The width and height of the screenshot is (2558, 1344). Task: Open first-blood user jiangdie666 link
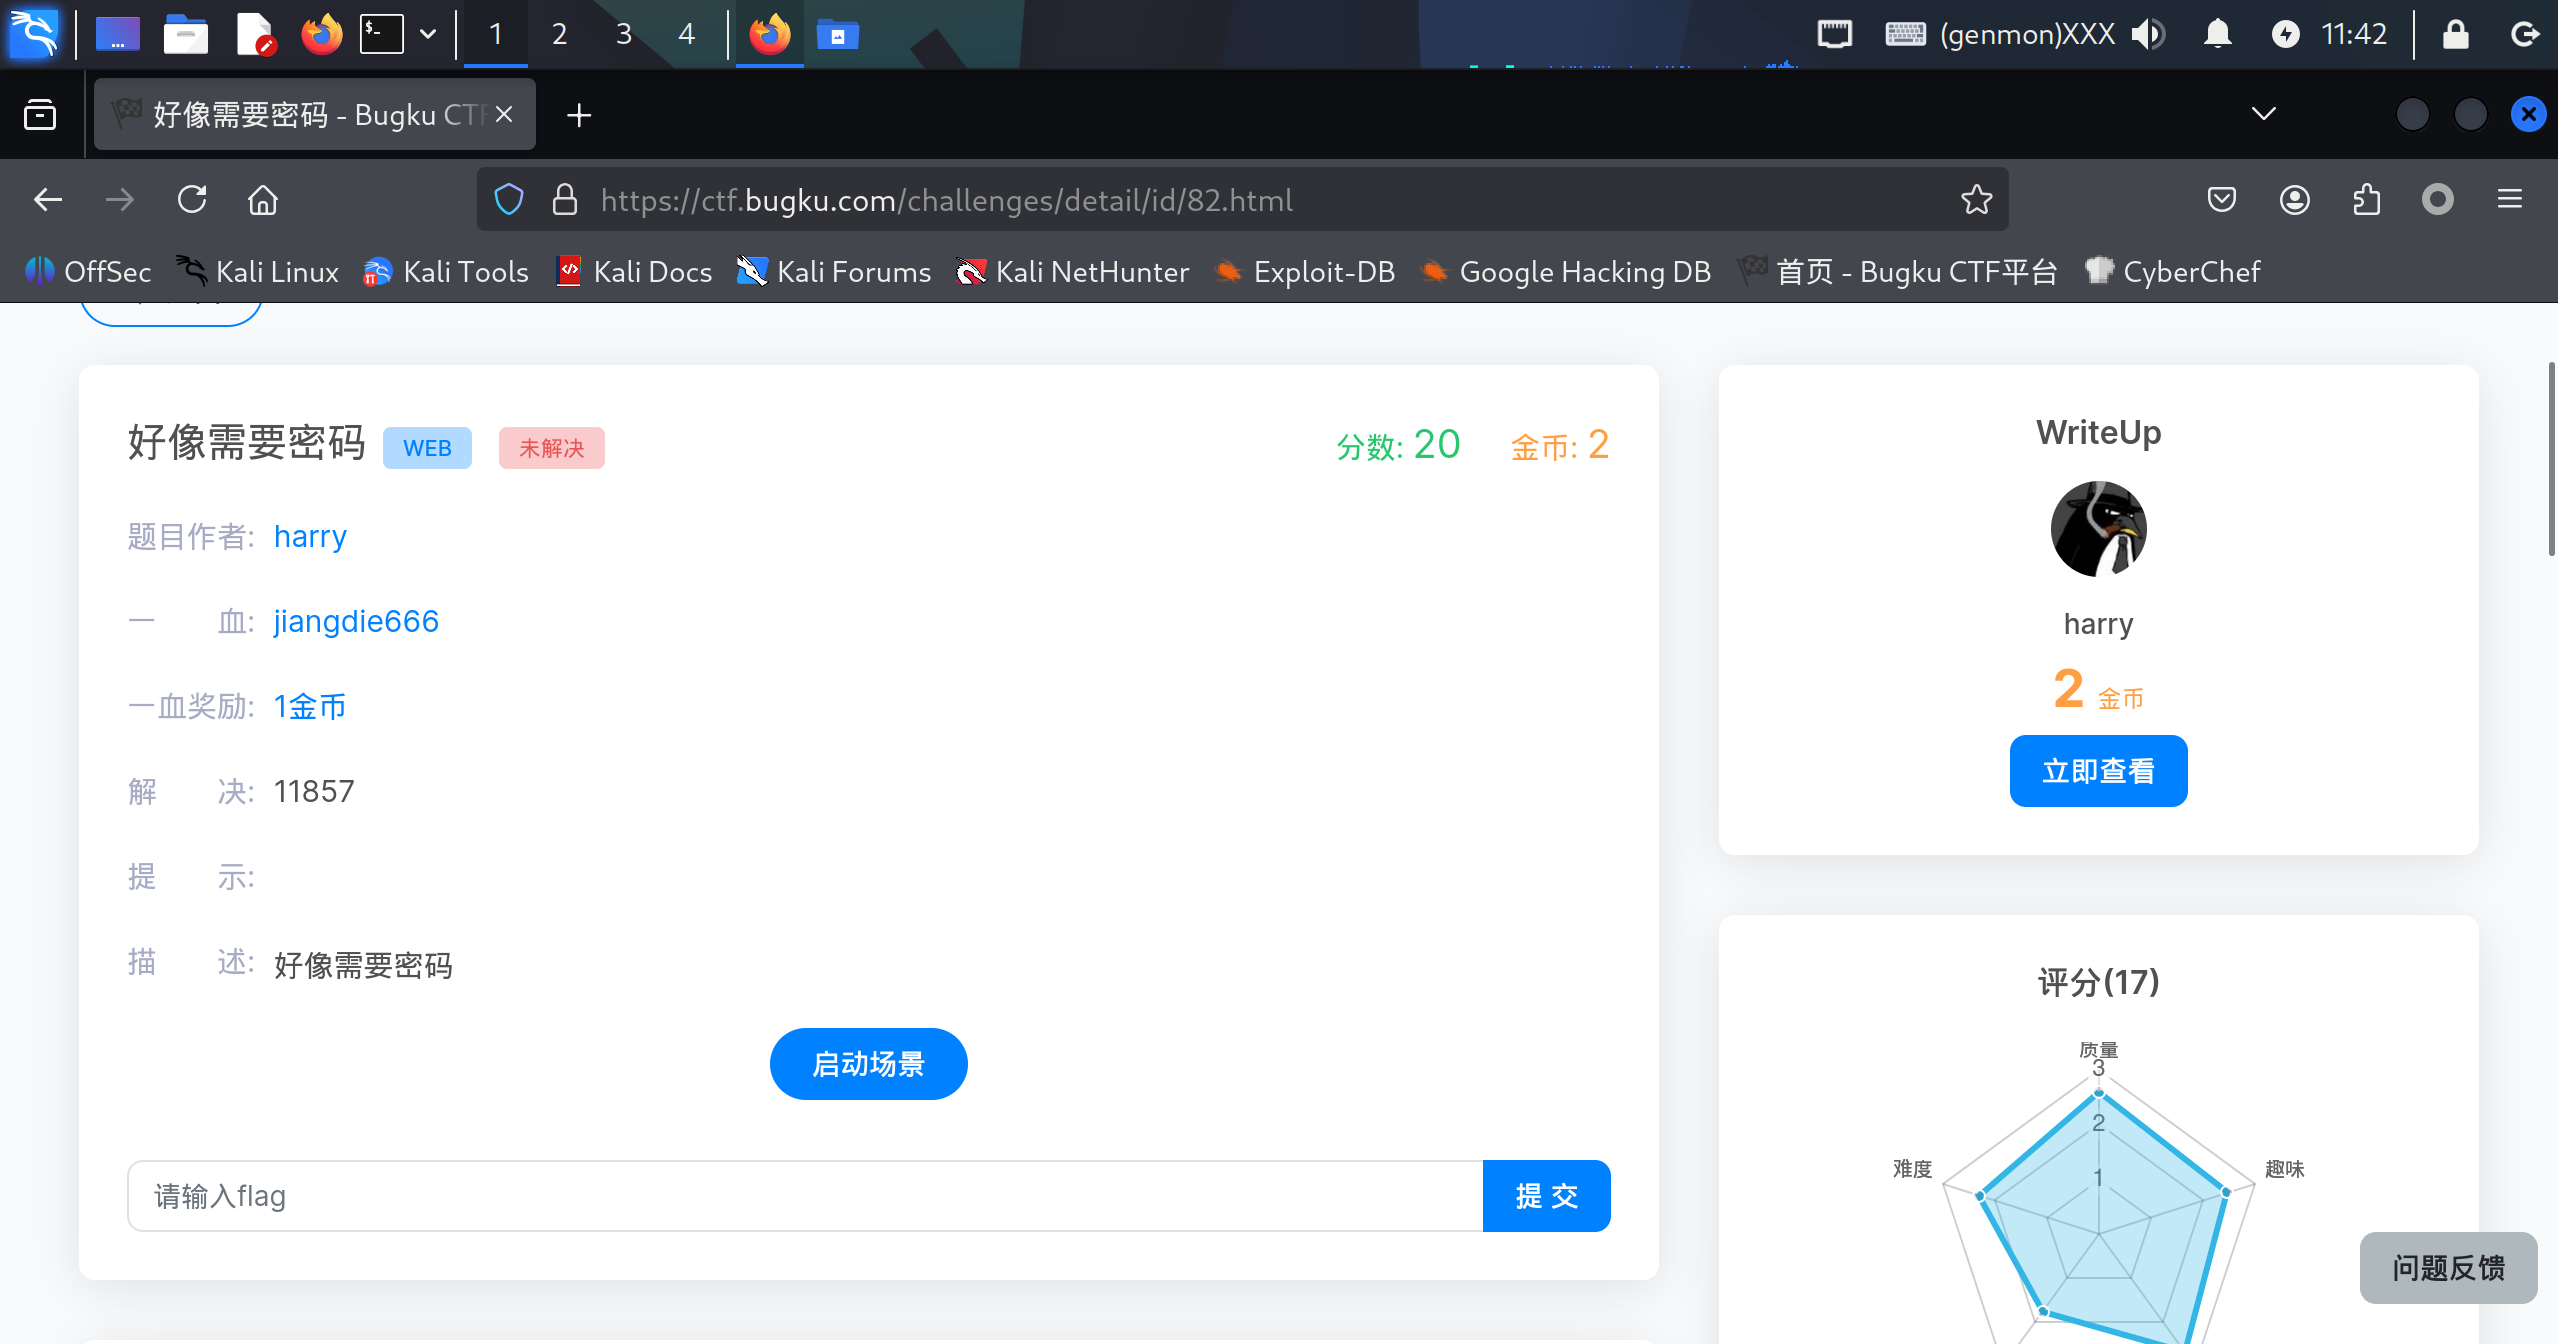[356, 622]
